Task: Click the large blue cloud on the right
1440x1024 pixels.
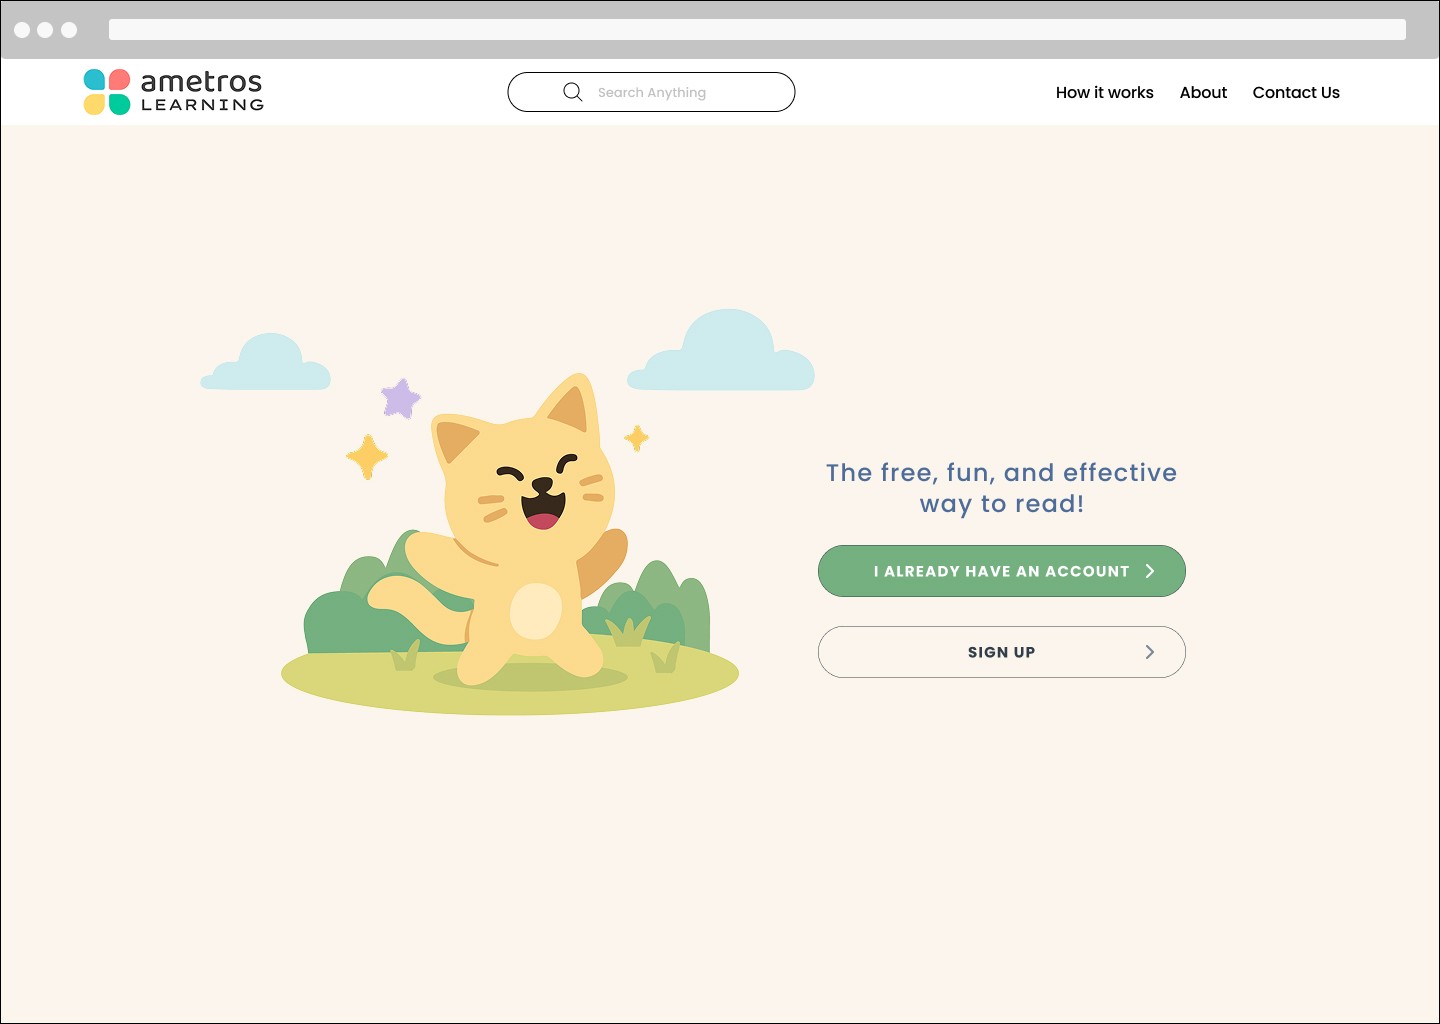Action: pyautogui.click(x=721, y=350)
